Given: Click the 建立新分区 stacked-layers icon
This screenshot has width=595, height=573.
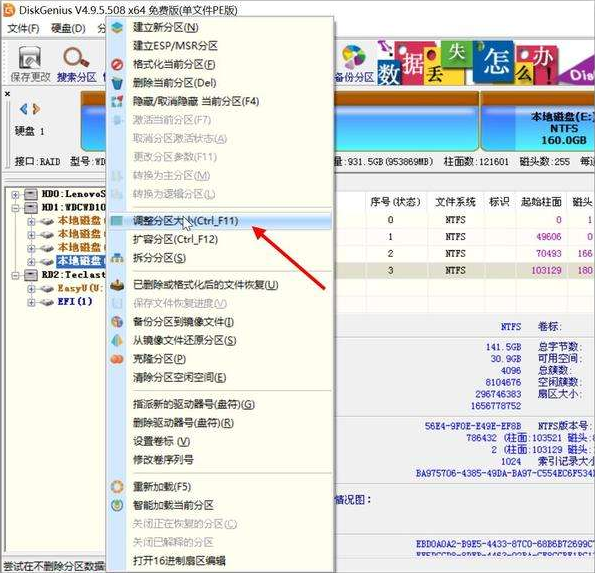Looking at the screenshot, I should point(117,27).
